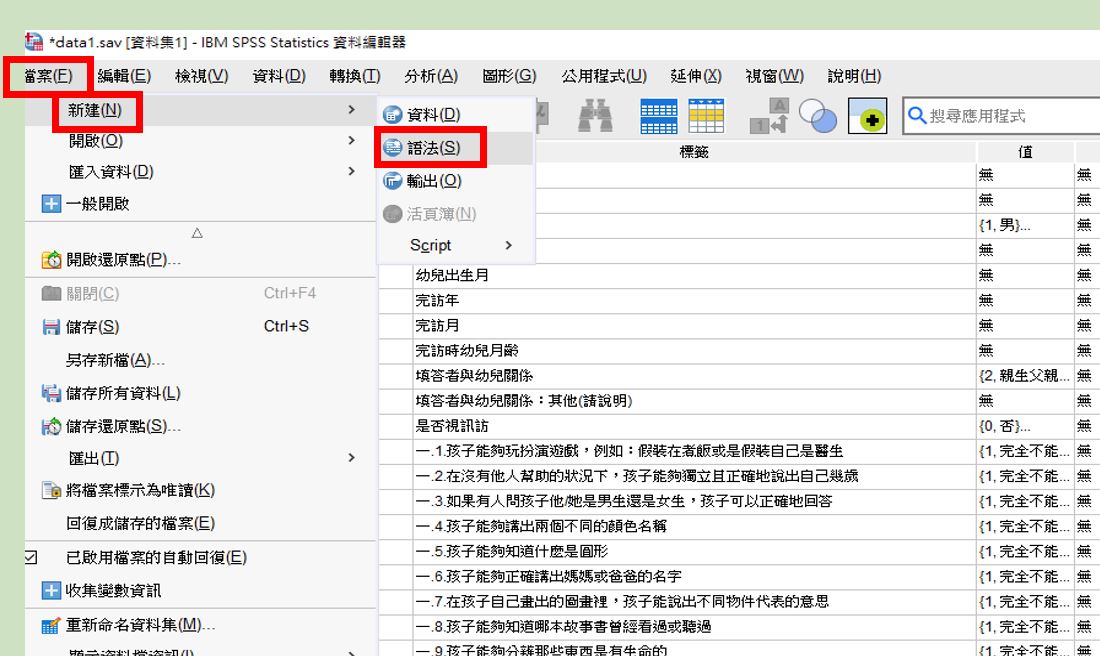Toggle 已啟用檔案的自動回復 checkbox
1100x656 pixels.
[31, 558]
